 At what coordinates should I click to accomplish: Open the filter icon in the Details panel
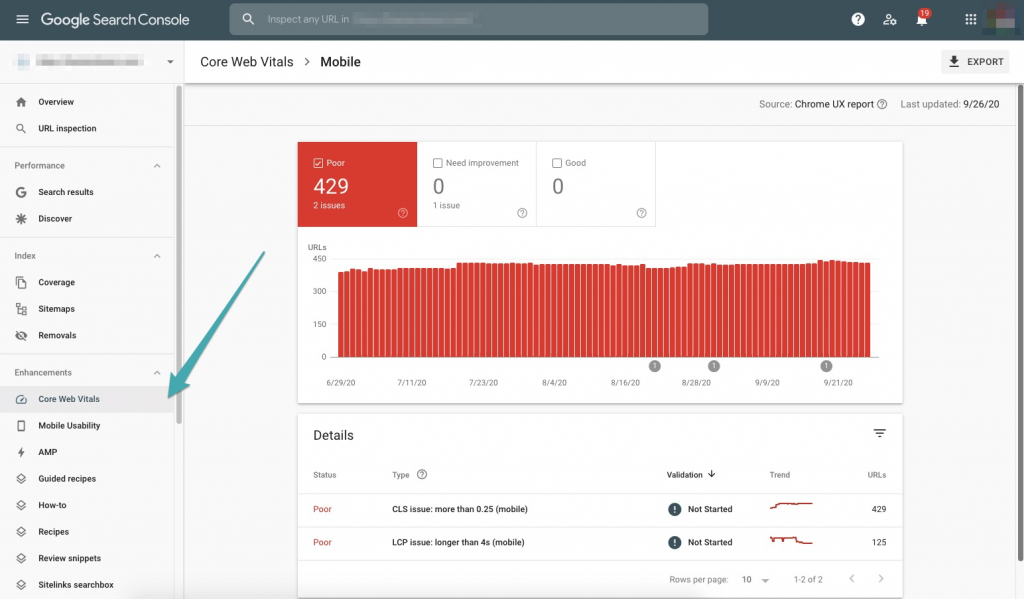pyautogui.click(x=880, y=433)
